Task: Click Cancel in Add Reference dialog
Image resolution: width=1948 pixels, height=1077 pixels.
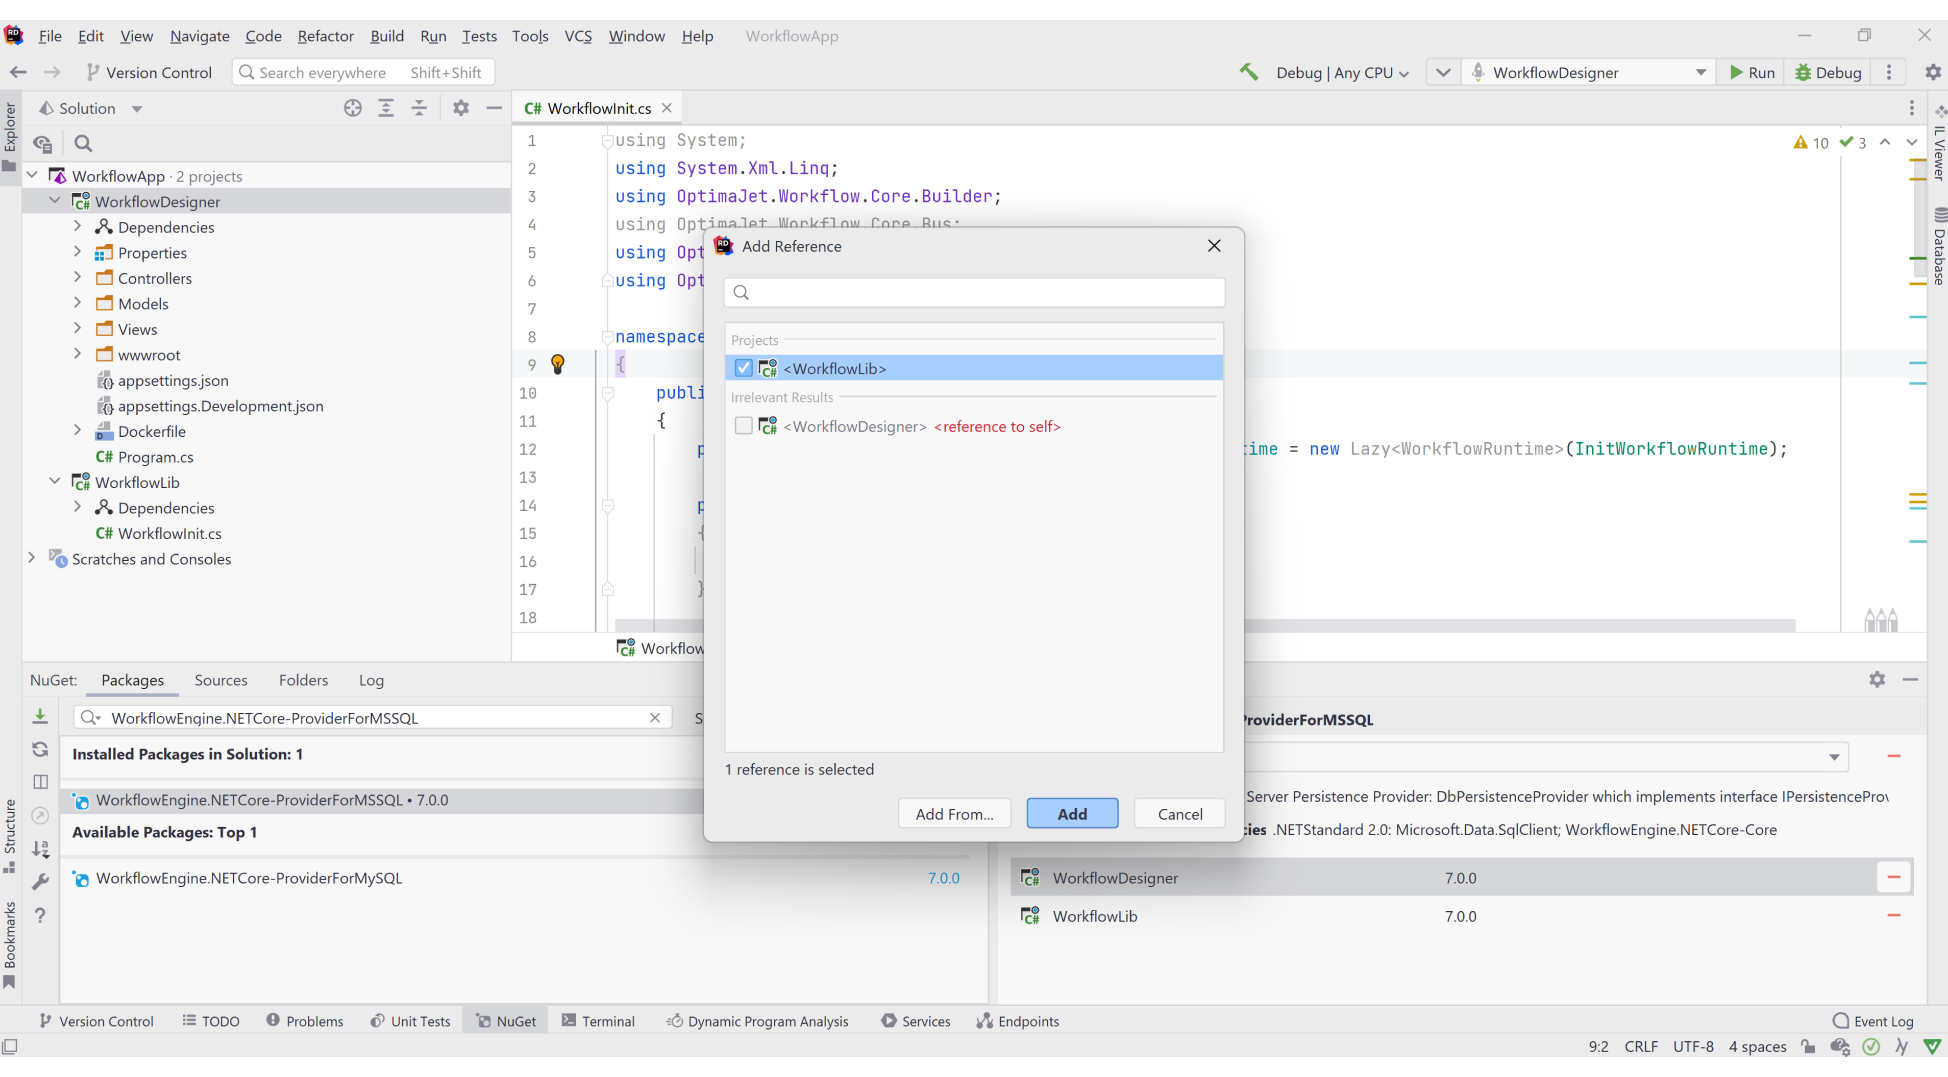Action: click(x=1180, y=814)
